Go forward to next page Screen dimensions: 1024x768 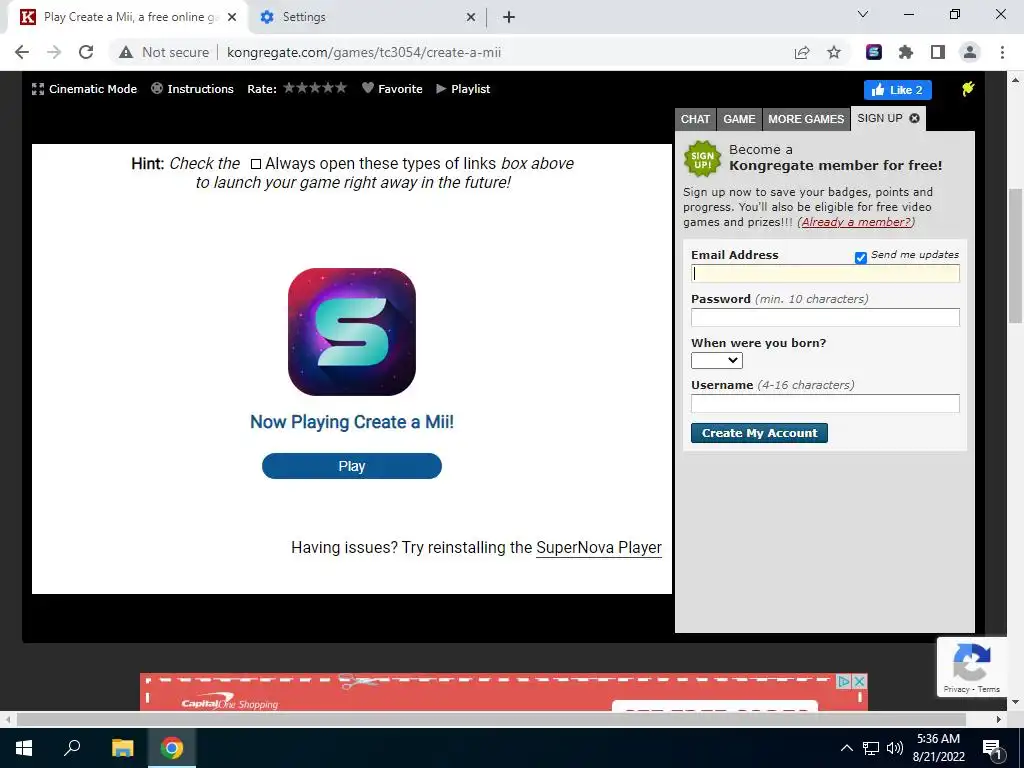(x=54, y=52)
